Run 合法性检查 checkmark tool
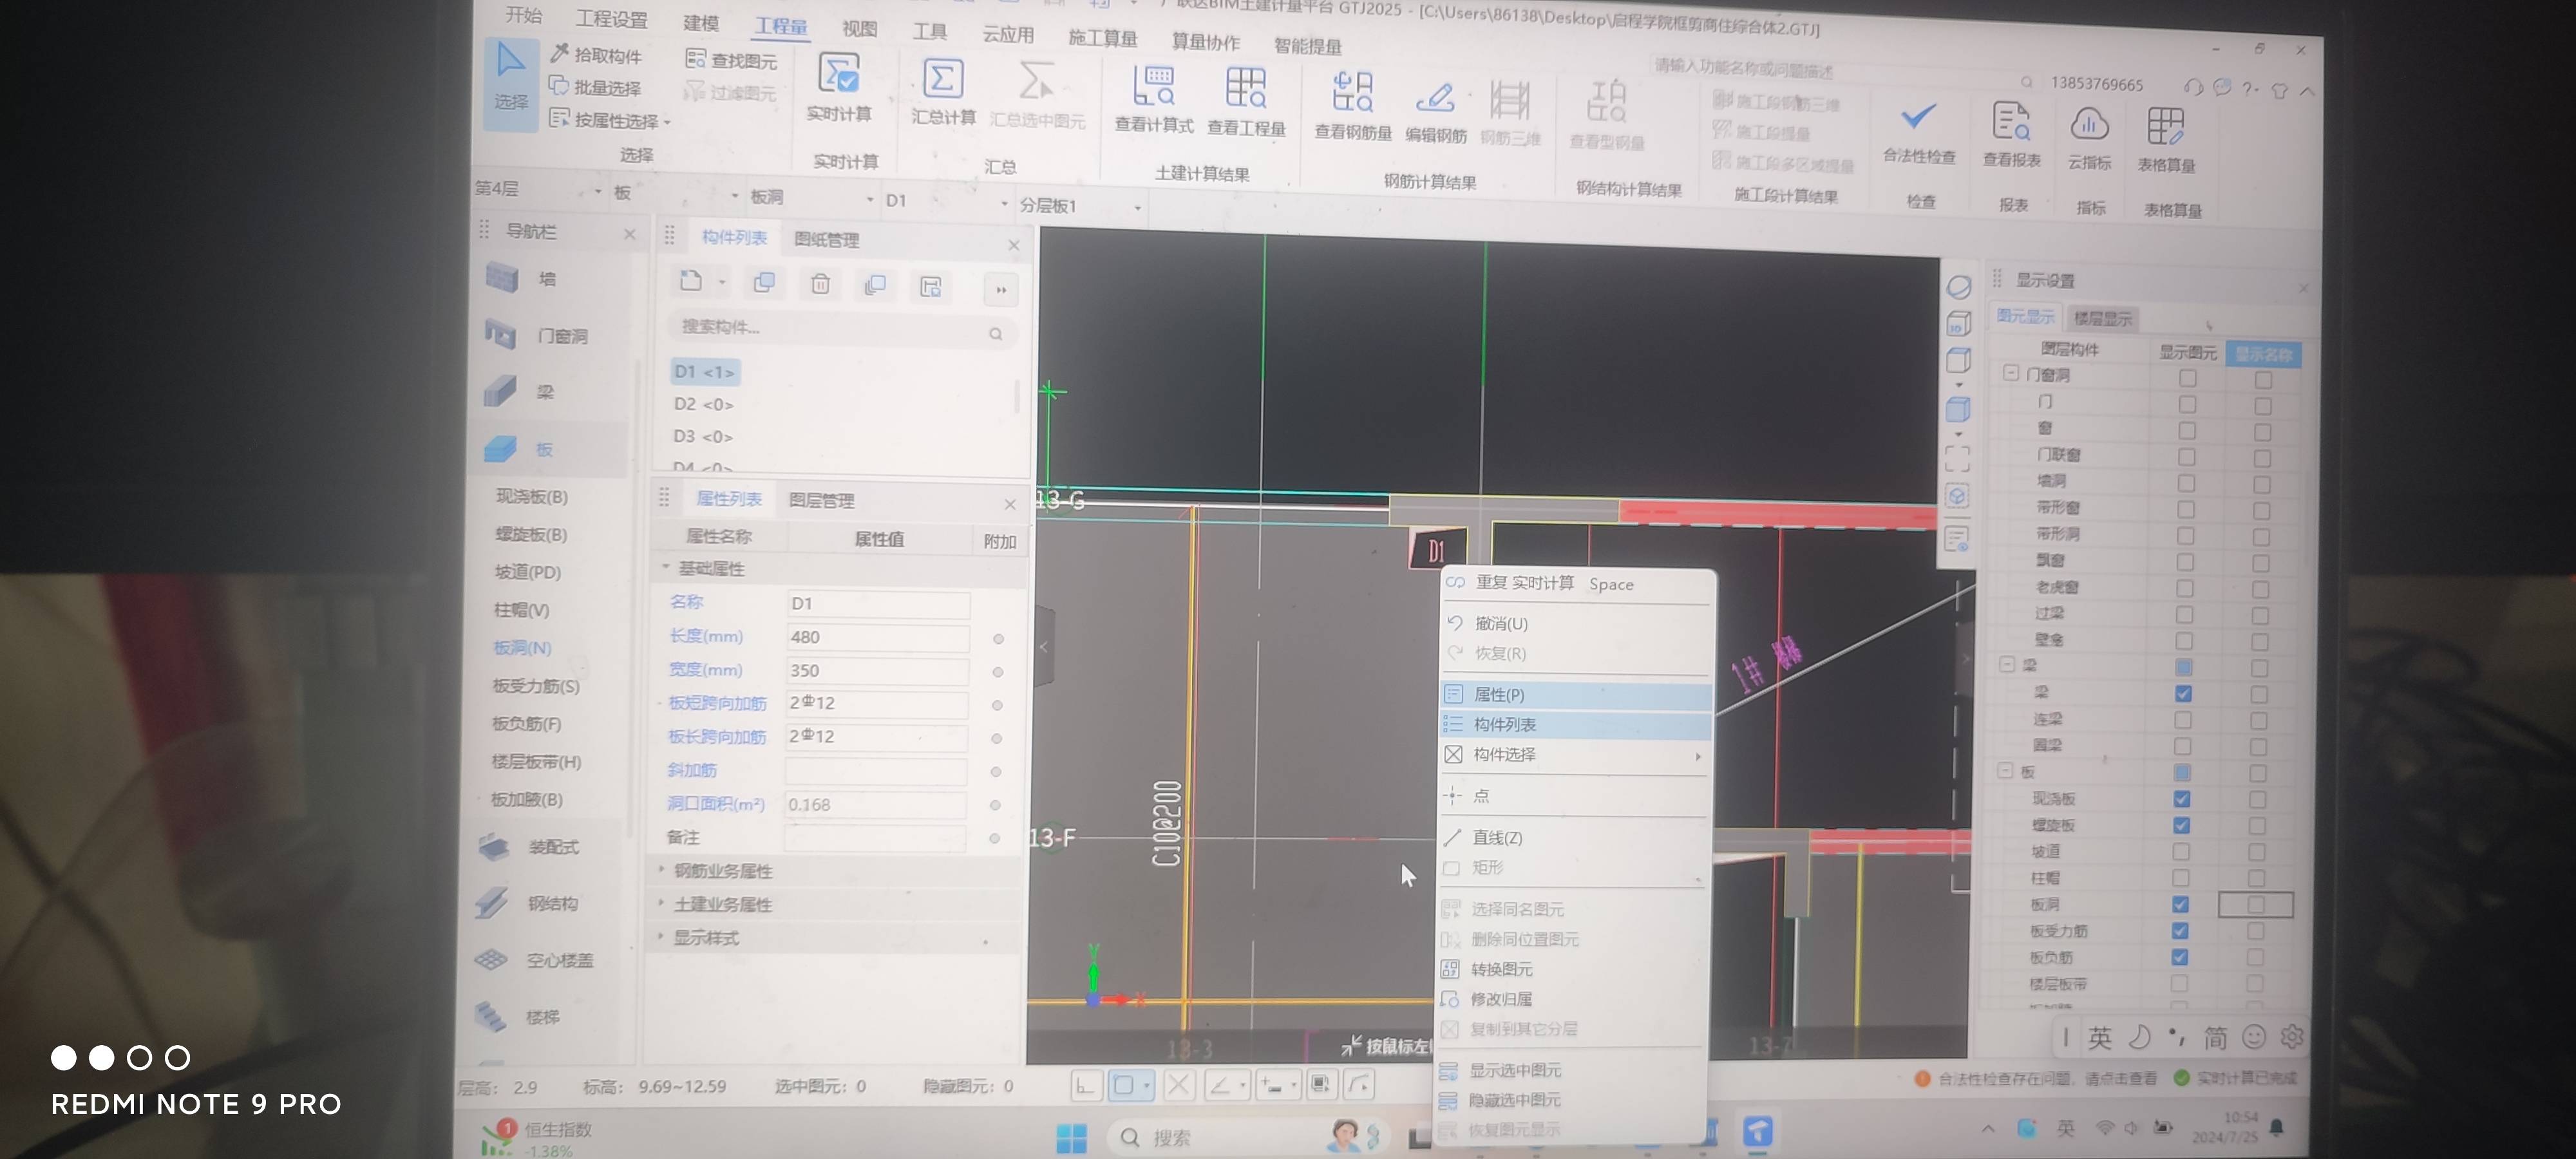The height and width of the screenshot is (1159, 2576). [1918, 117]
